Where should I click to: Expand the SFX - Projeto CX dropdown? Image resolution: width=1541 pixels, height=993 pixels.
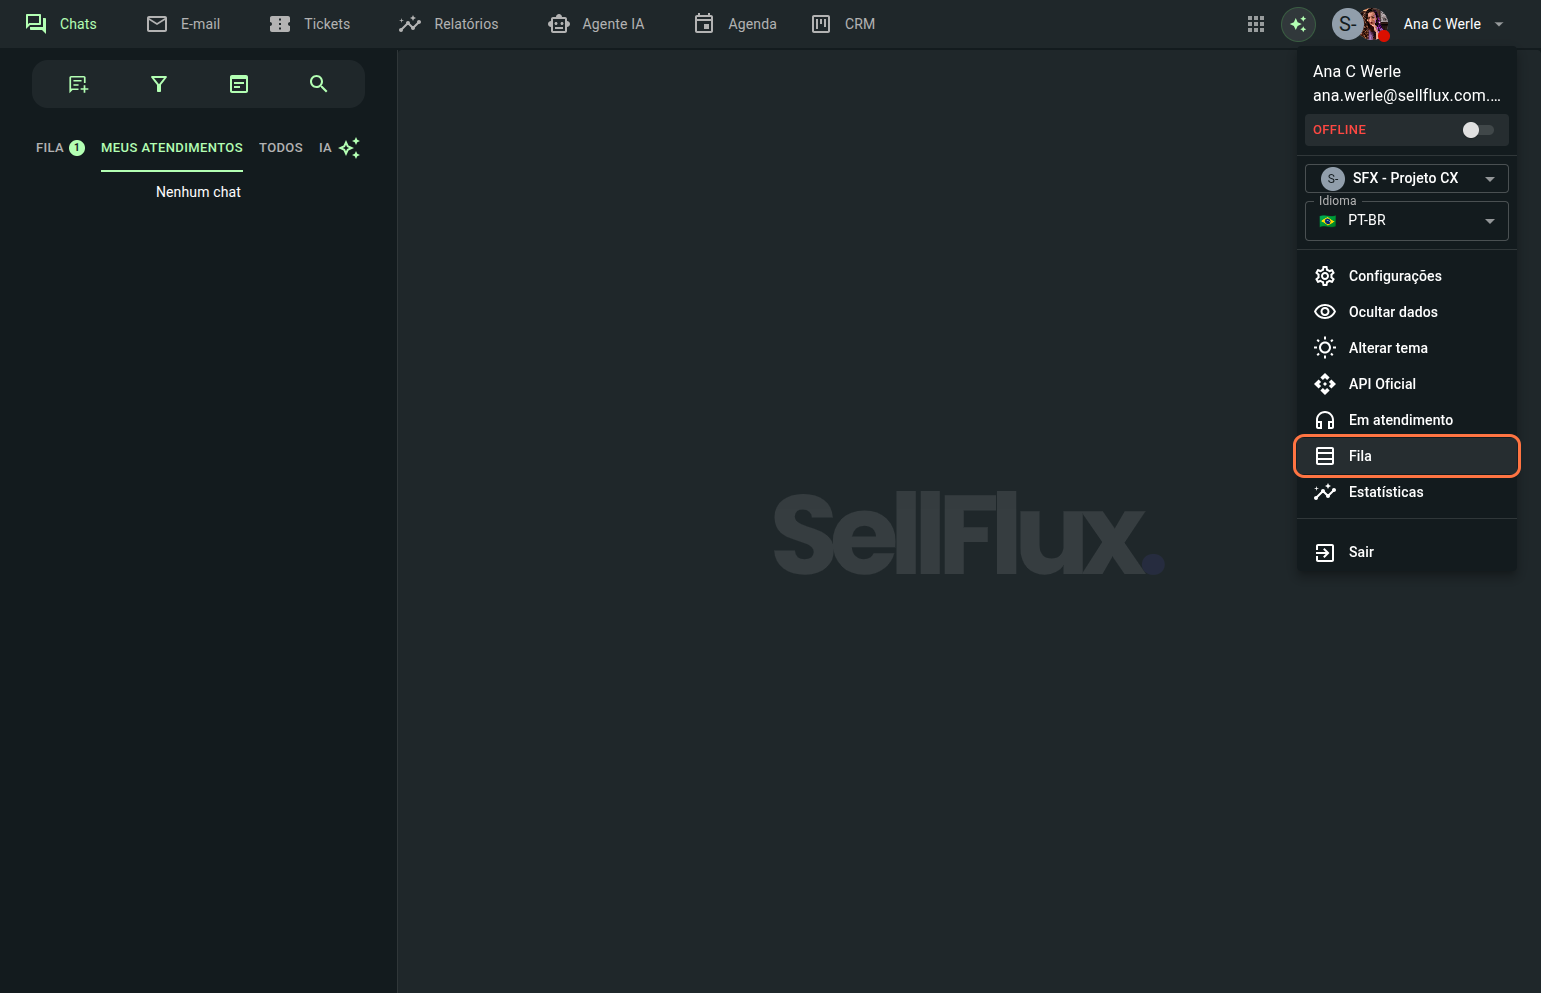coord(1406,178)
